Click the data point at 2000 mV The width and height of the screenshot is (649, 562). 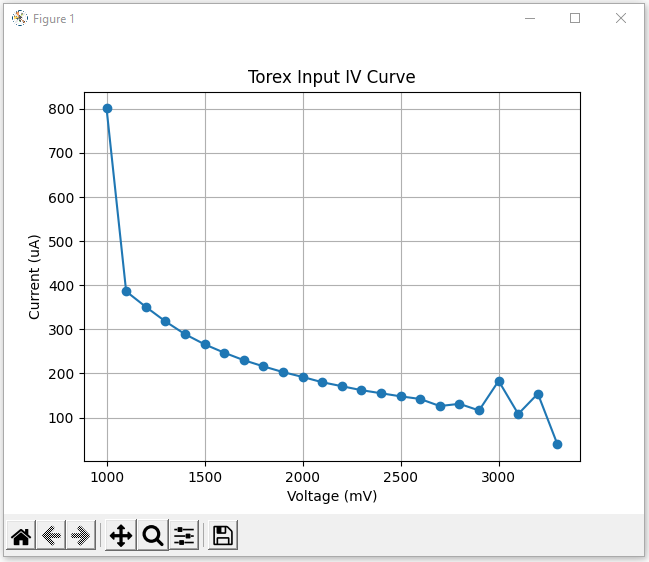[303, 377]
